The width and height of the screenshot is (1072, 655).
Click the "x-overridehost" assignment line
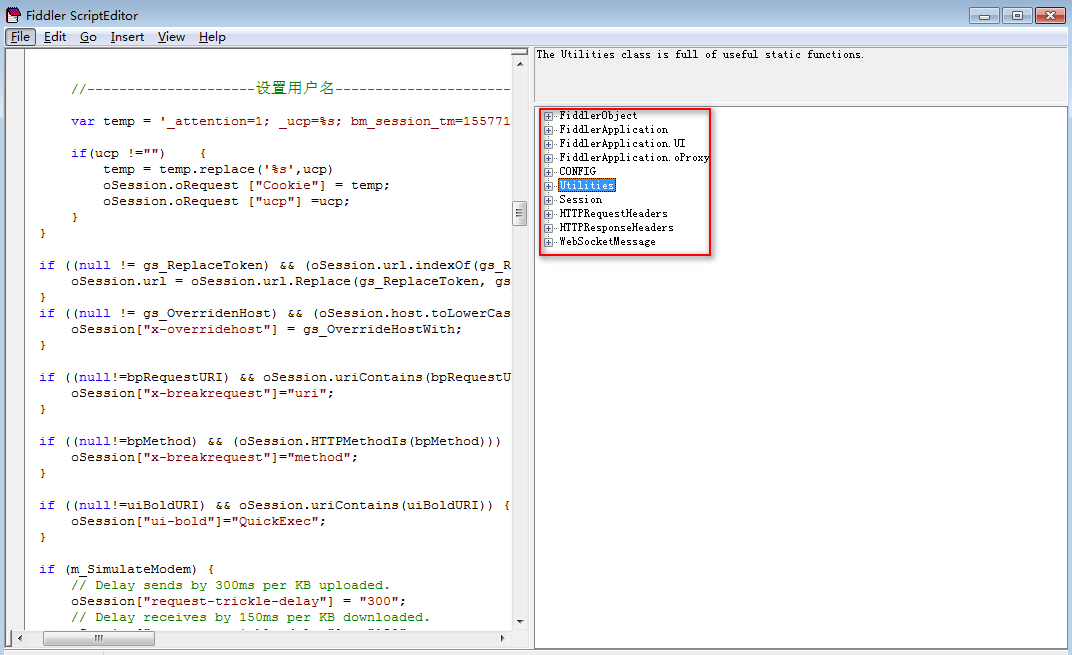[x=267, y=329]
